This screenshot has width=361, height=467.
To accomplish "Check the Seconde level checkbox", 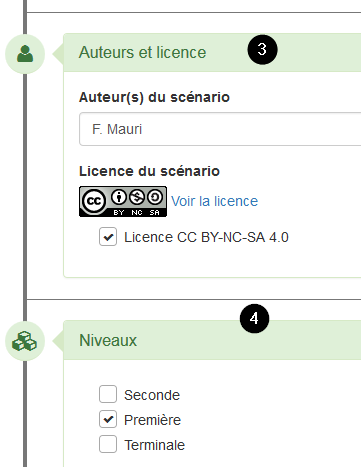I will 108,394.
